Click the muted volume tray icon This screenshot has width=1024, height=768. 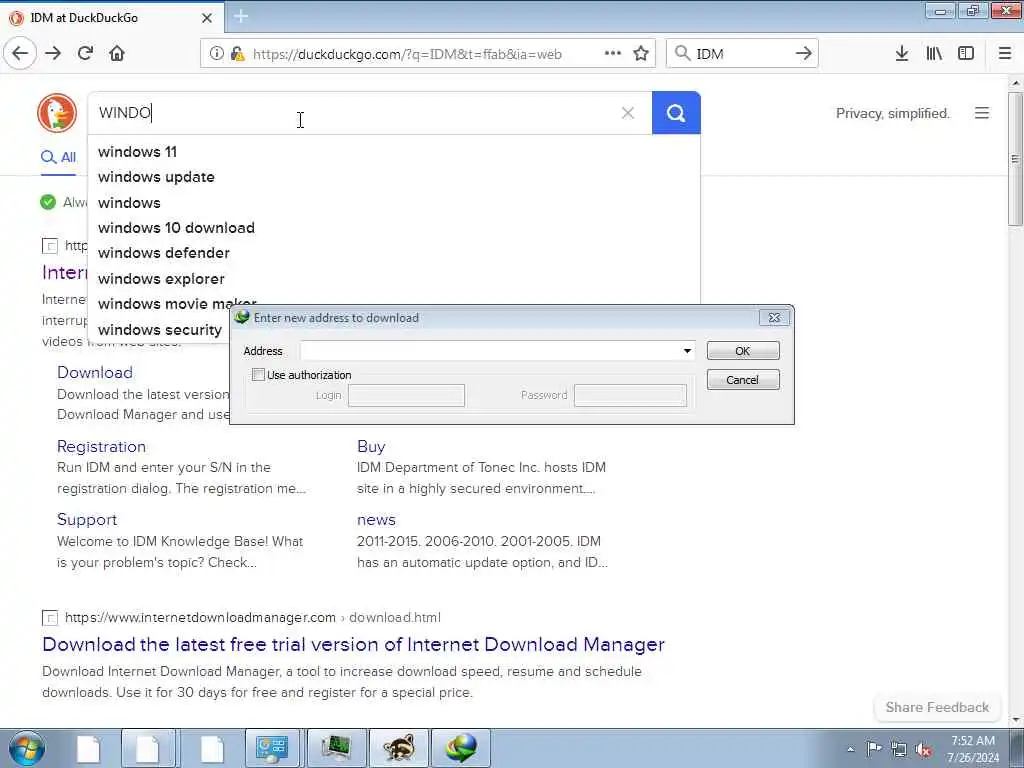(923, 749)
